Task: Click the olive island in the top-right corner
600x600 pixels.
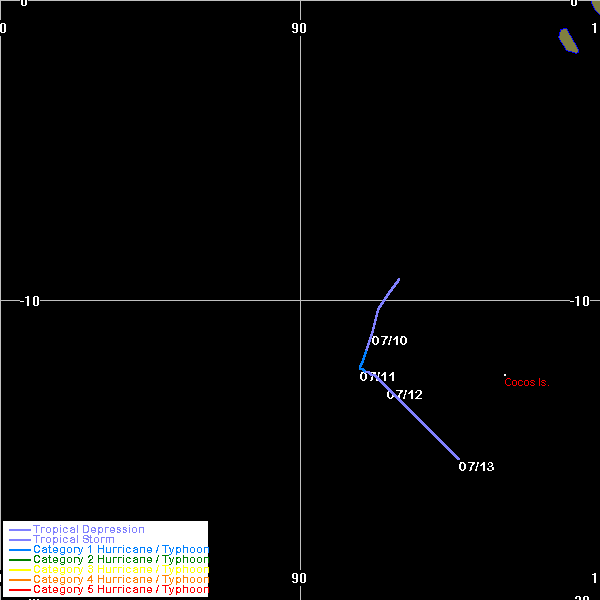Action: point(568,40)
